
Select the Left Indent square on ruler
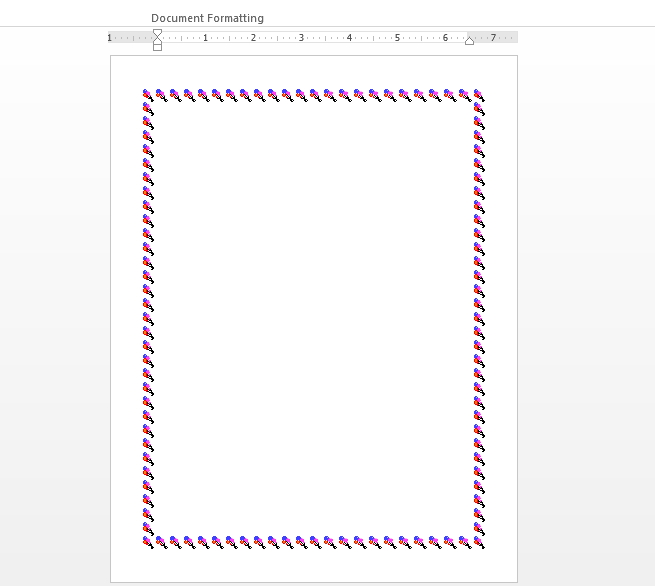point(157,47)
